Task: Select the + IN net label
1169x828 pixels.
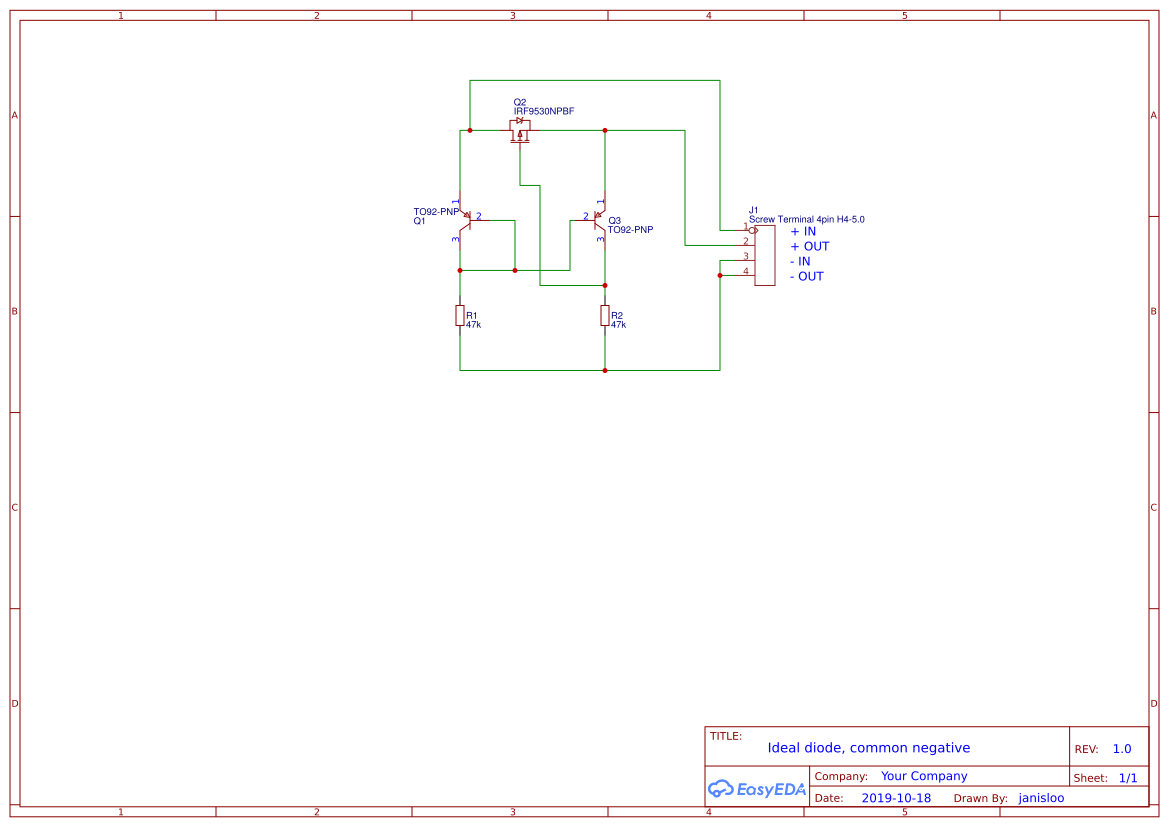Action: (x=805, y=231)
